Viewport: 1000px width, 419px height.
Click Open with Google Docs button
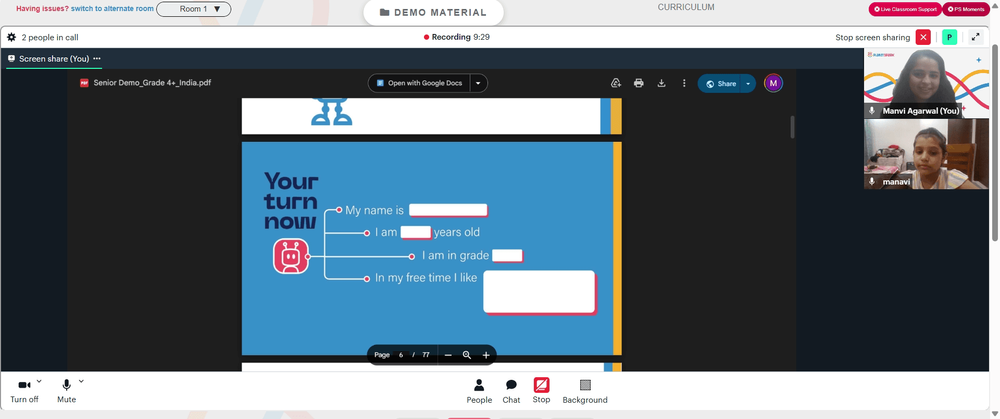(x=419, y=84)
